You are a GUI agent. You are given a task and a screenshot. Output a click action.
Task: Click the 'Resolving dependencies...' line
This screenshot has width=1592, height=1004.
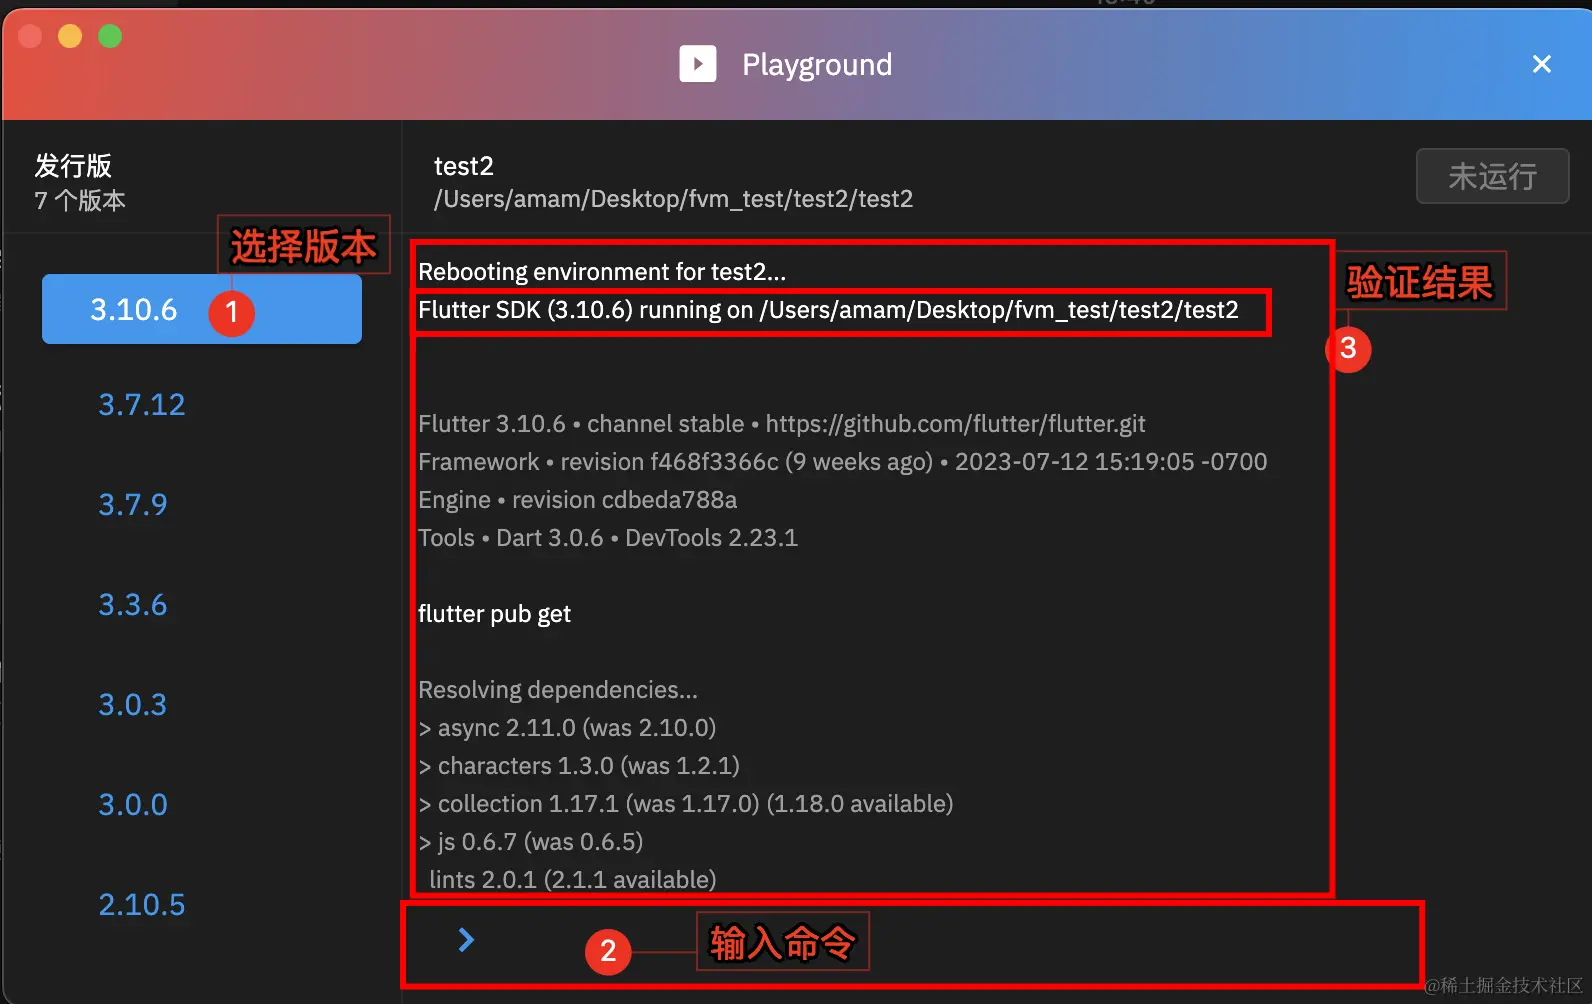558,690
